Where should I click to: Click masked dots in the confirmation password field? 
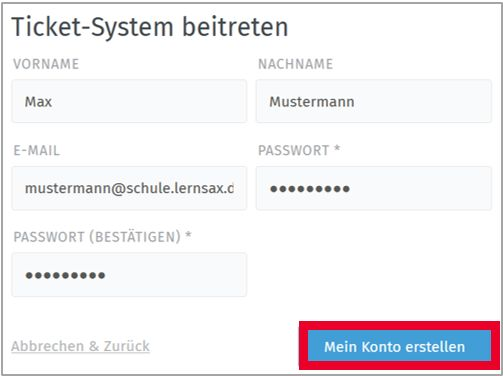pyautogui.click(x=65, y=275)
